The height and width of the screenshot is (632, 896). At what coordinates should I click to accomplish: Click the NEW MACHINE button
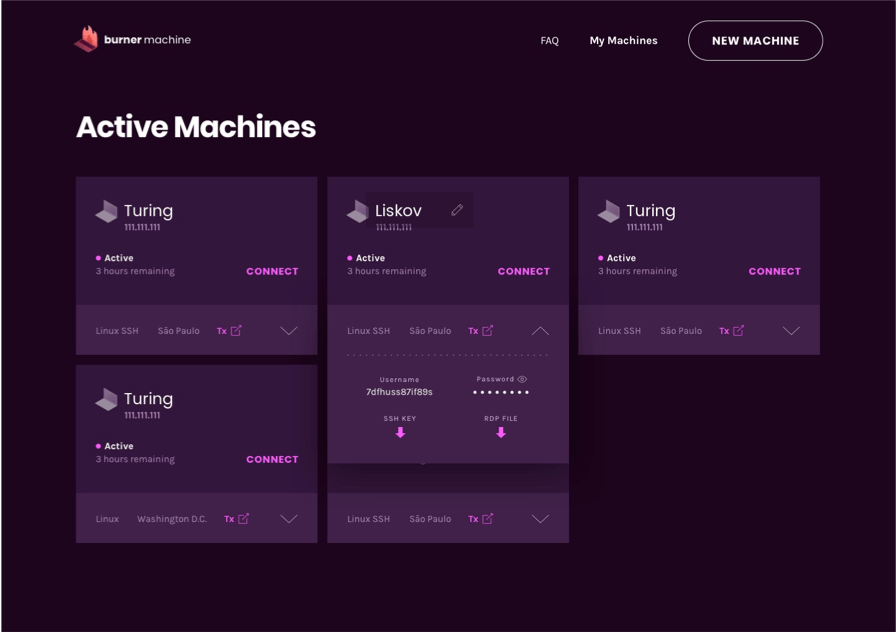755,41
